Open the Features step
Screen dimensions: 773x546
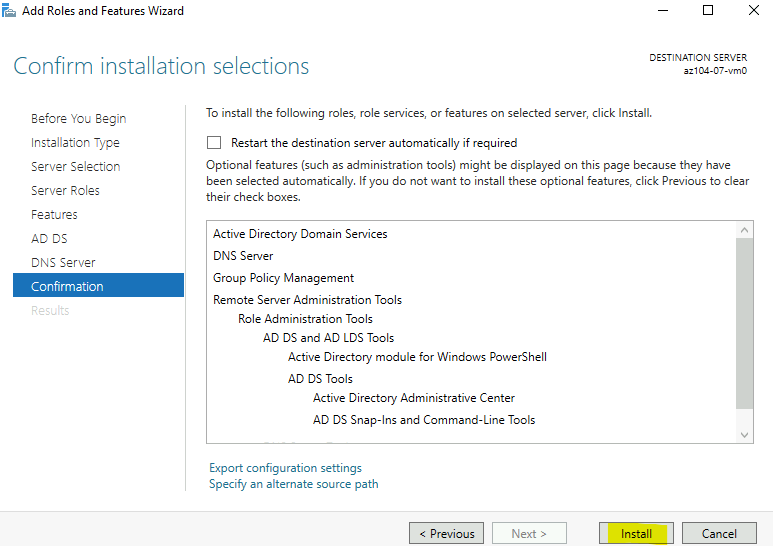54,215
